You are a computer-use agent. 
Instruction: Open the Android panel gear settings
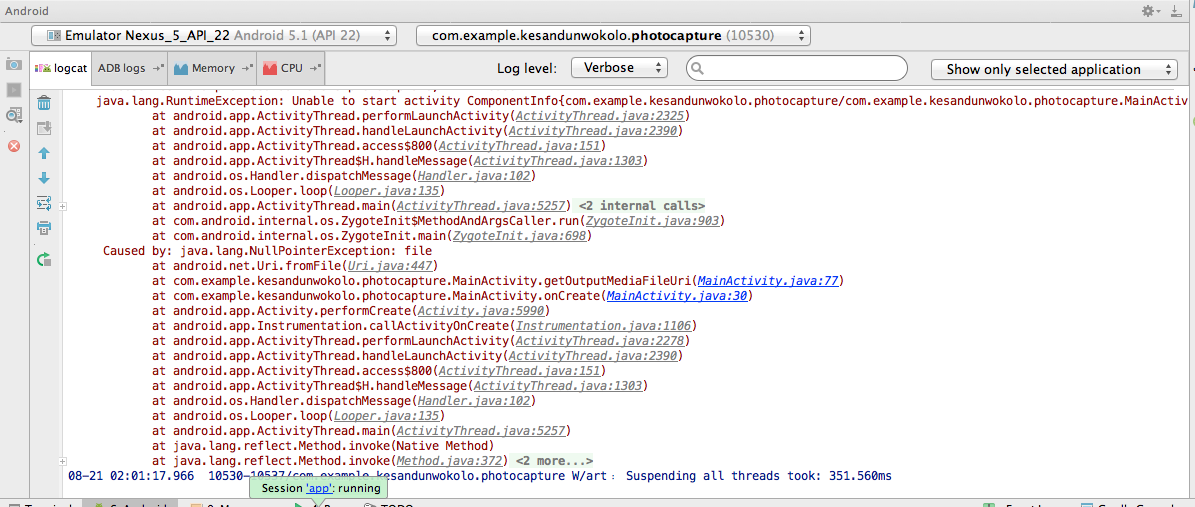1149,11
